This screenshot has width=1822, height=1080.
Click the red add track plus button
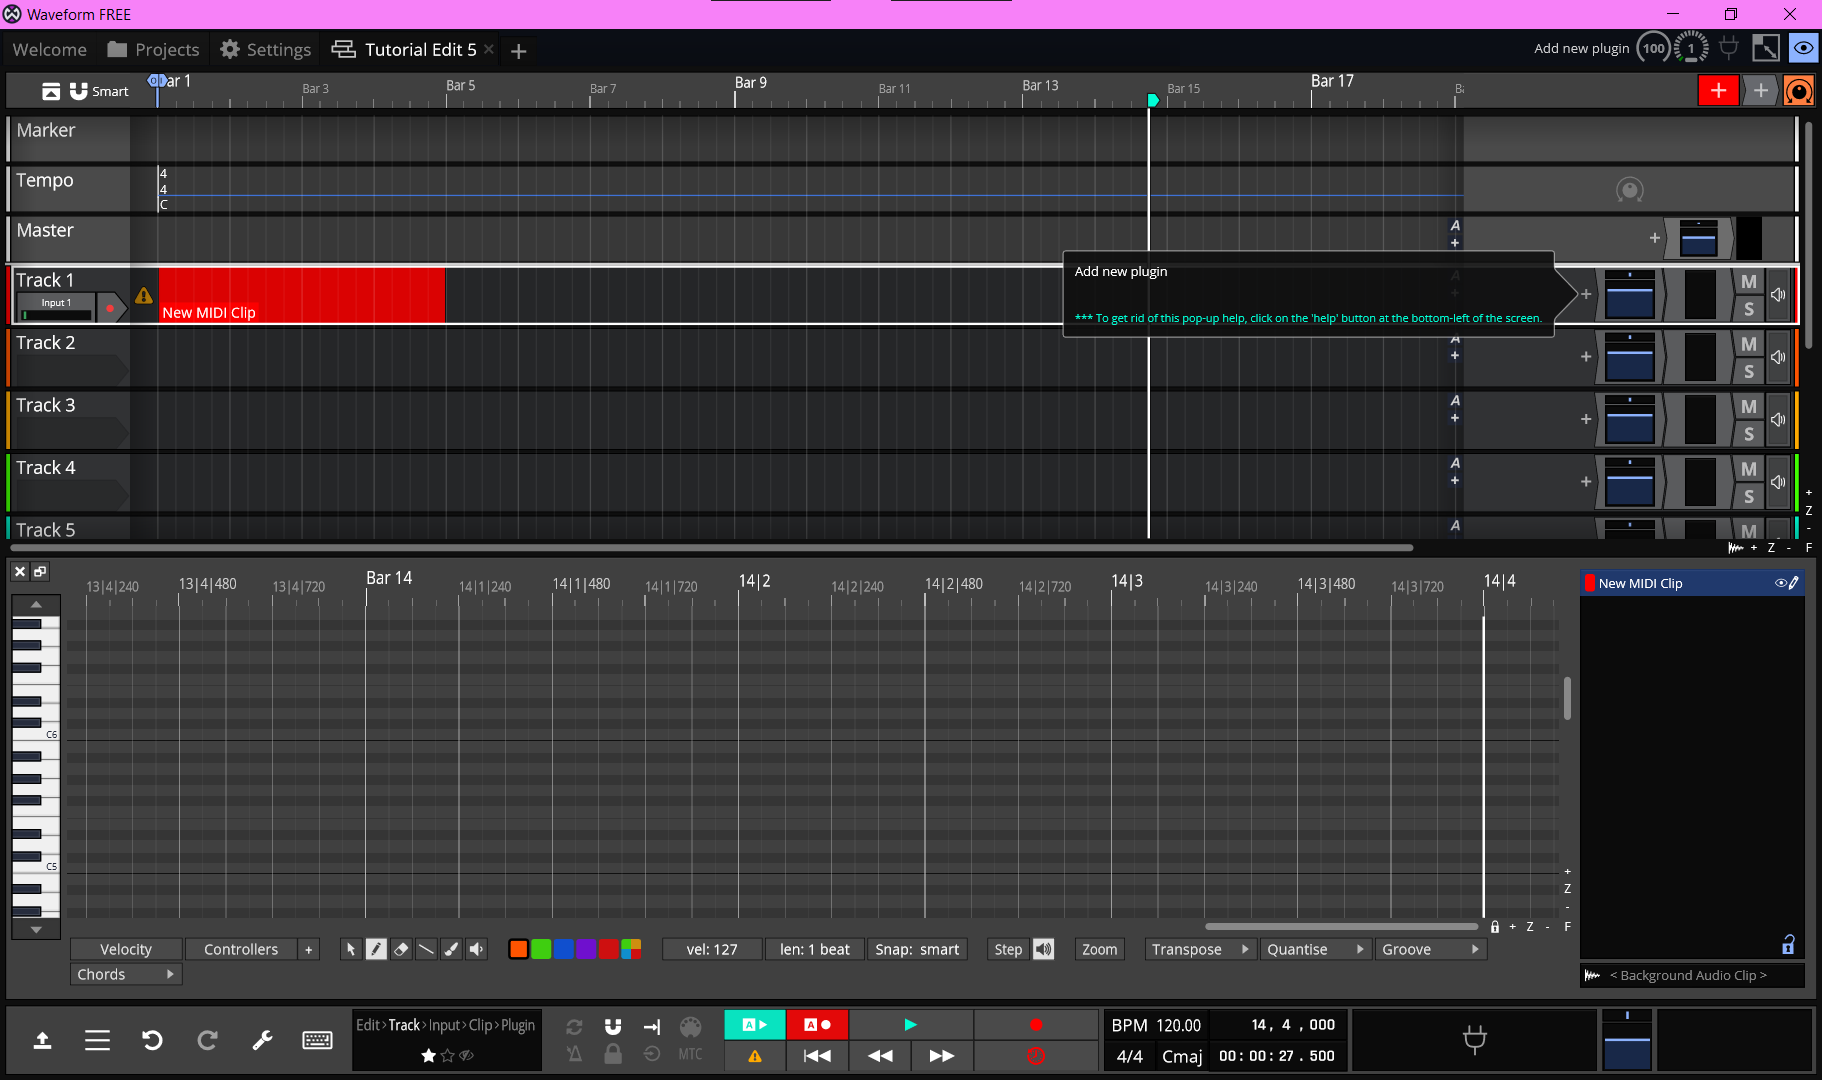click(x=1718, y=91)
